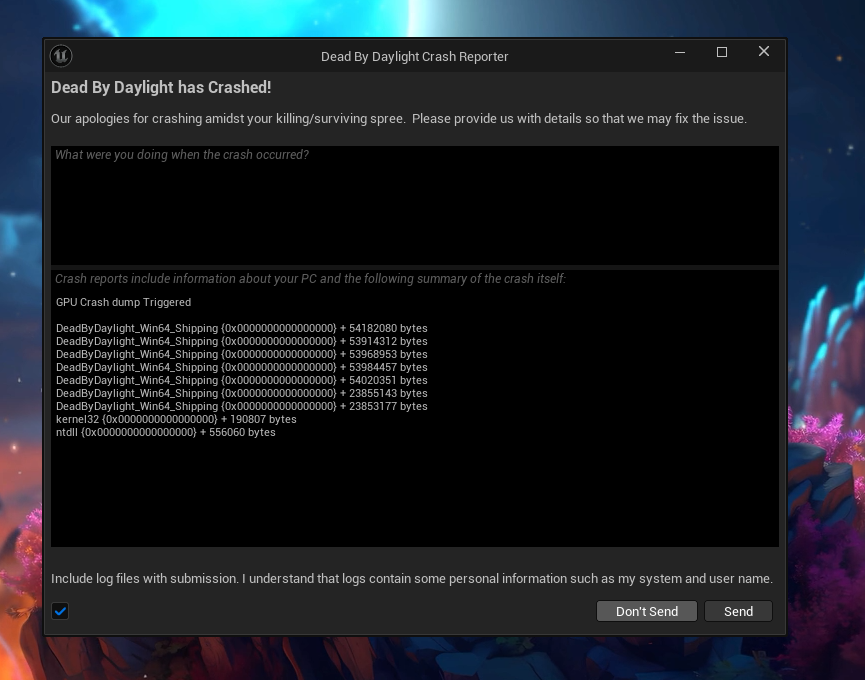Select the line ending in 54182080 bytes
Screen dimensions: 865x680
pyautogui.click(x=242, y=328)
